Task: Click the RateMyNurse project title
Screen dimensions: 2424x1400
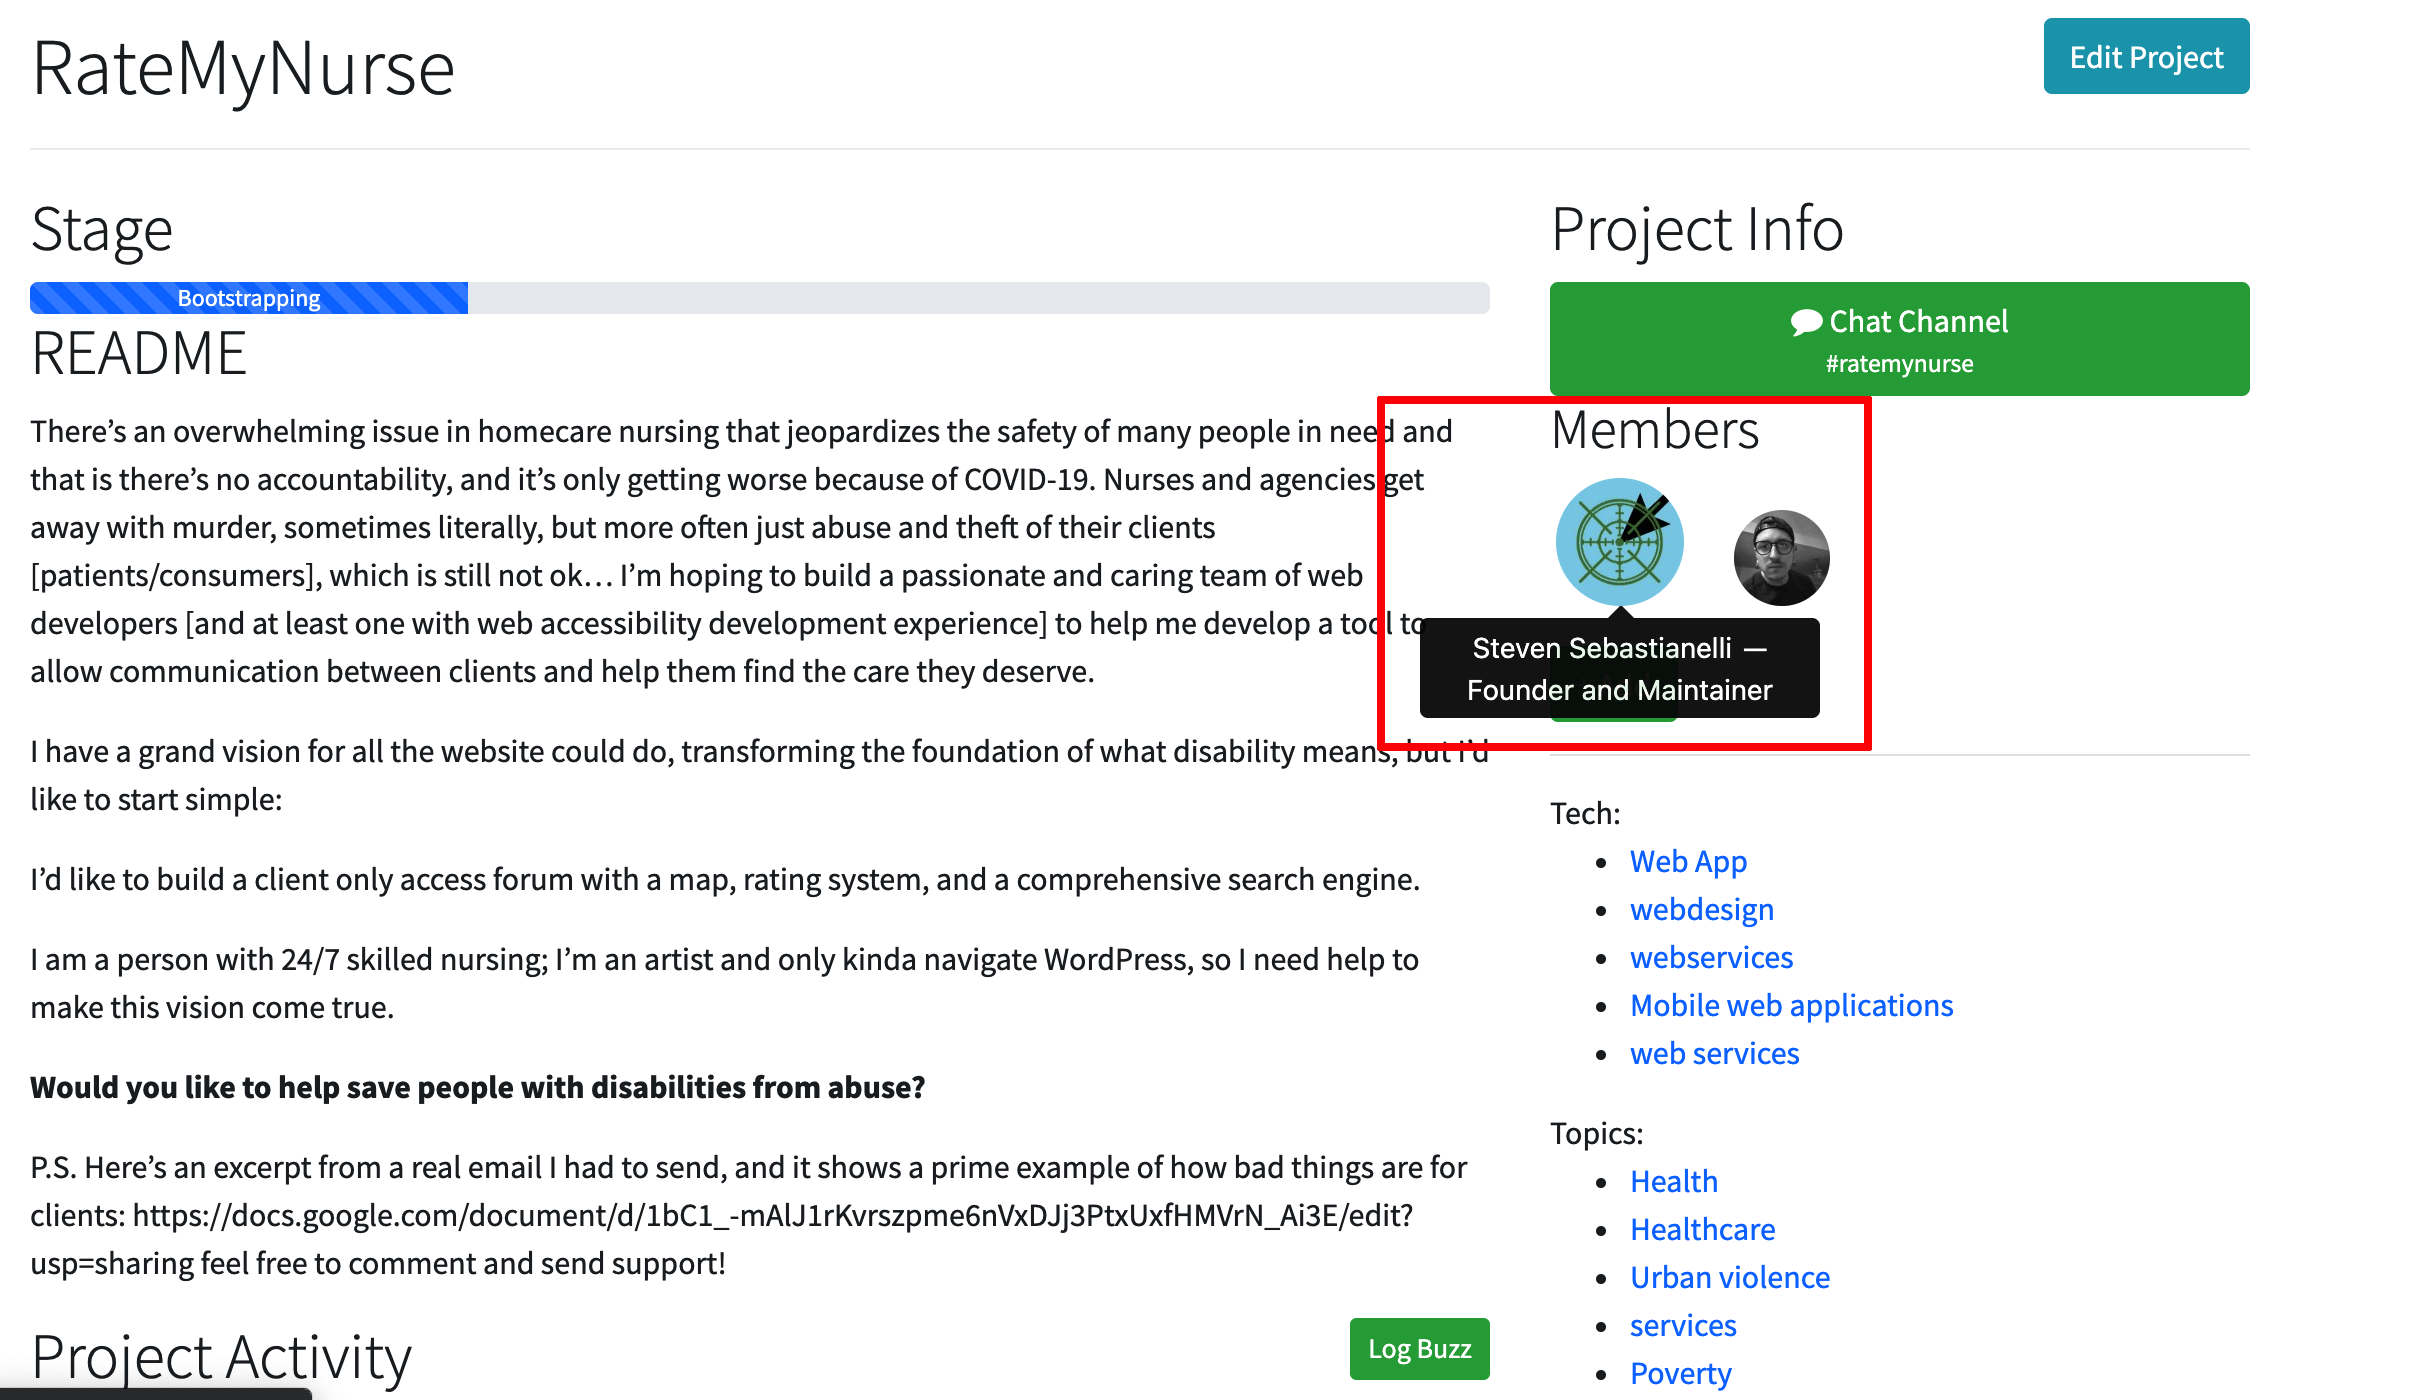Action: coord(243,69)
